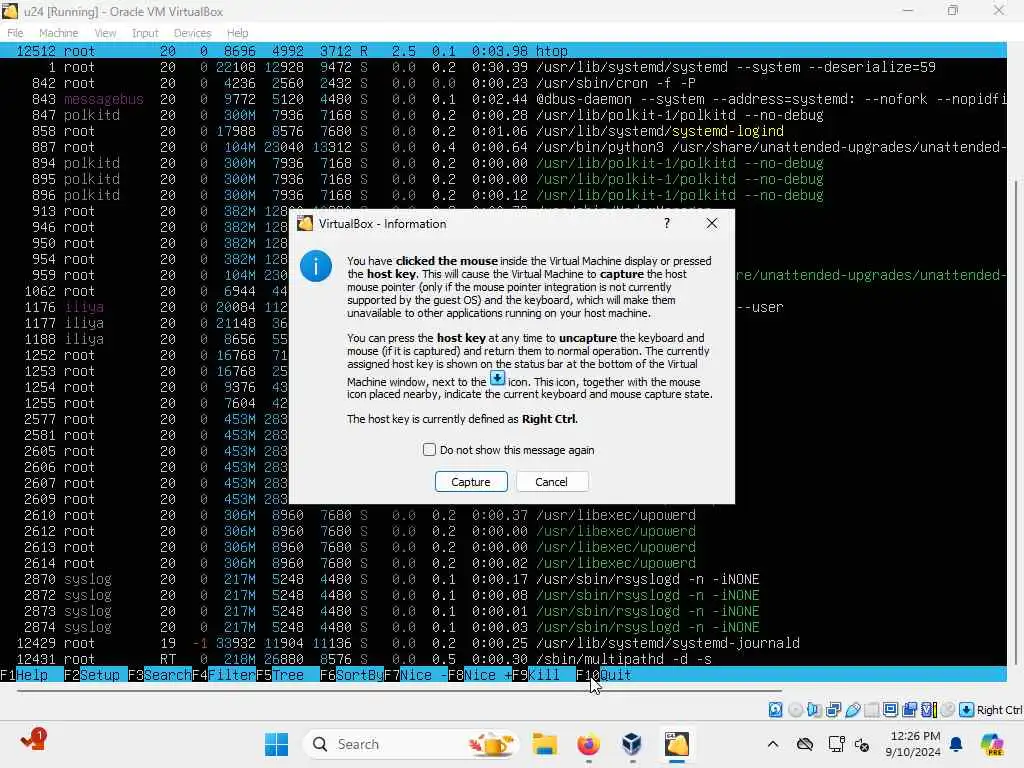Open the File menu
The height and width of the screenshot is (768, 1024).
(15, 33)
